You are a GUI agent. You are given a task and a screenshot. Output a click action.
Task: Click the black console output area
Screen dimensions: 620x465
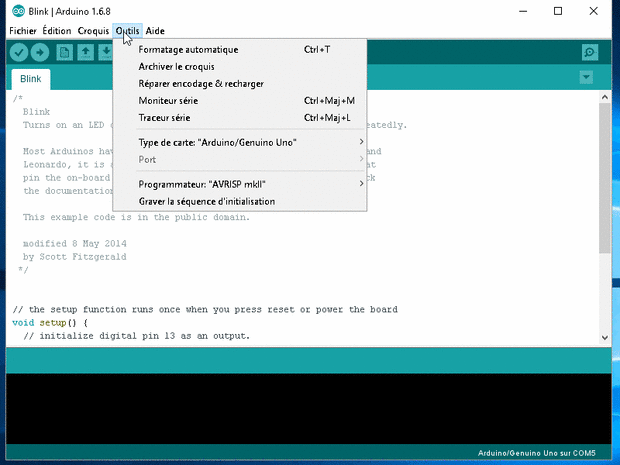308,408
